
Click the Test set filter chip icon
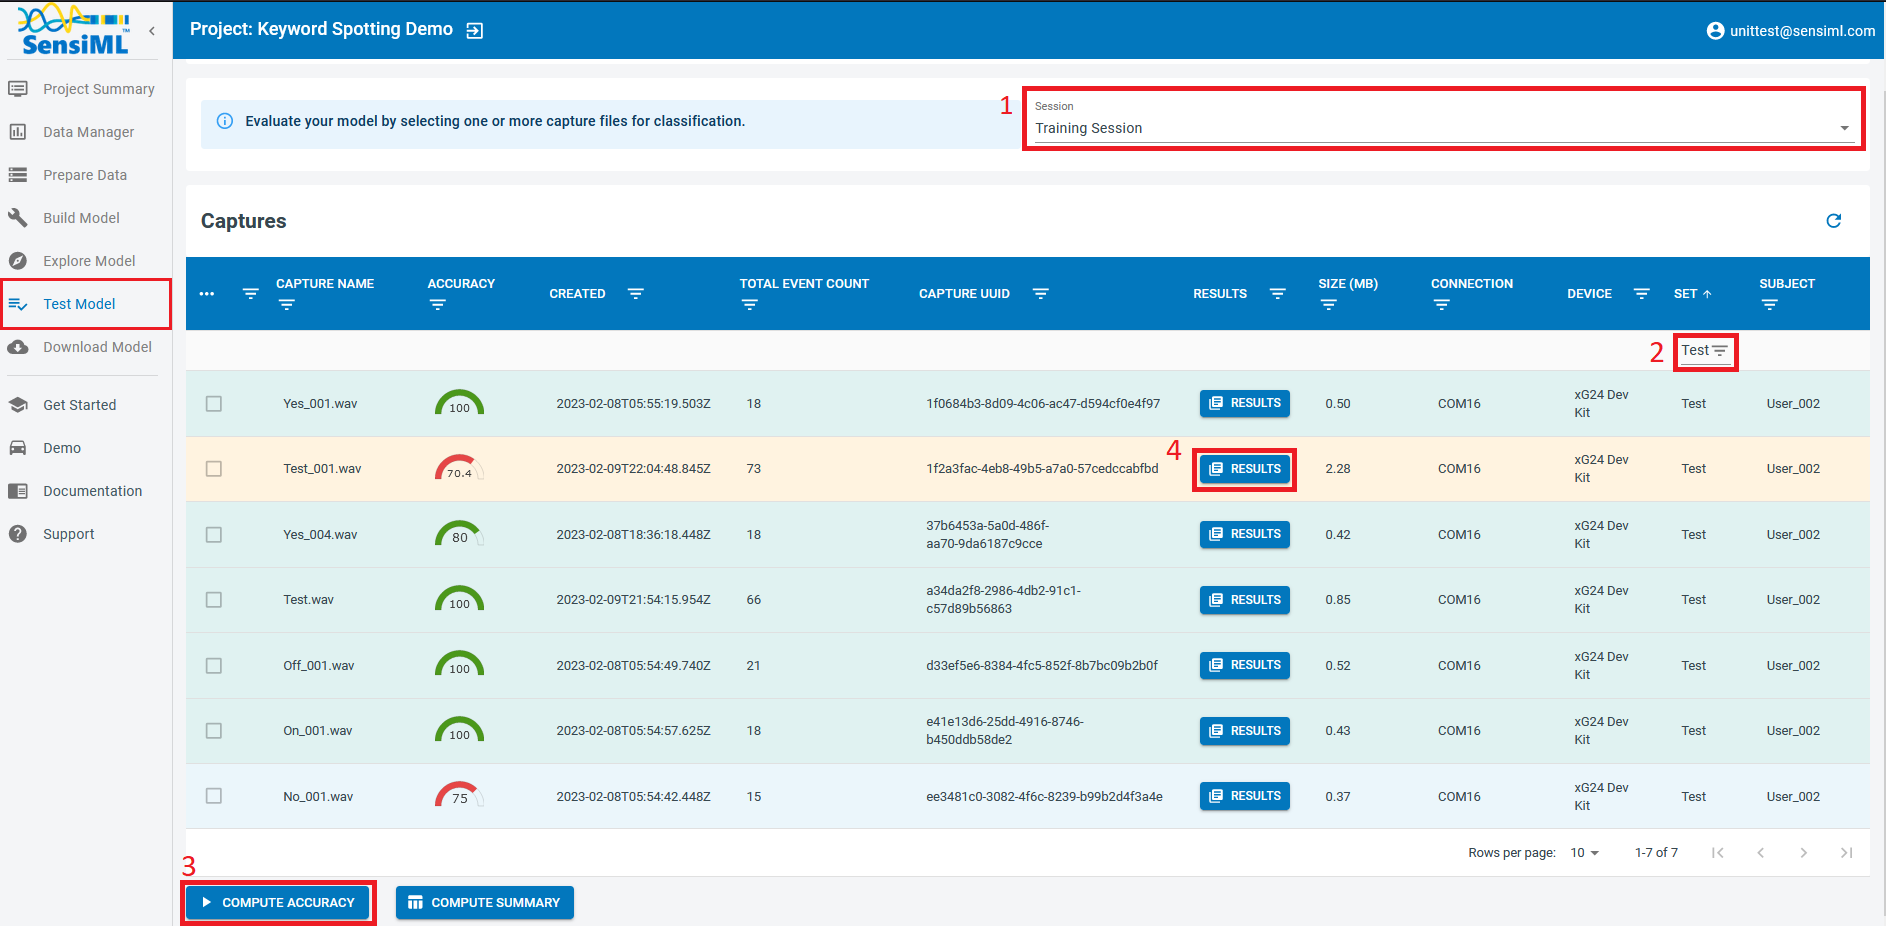1720,351
